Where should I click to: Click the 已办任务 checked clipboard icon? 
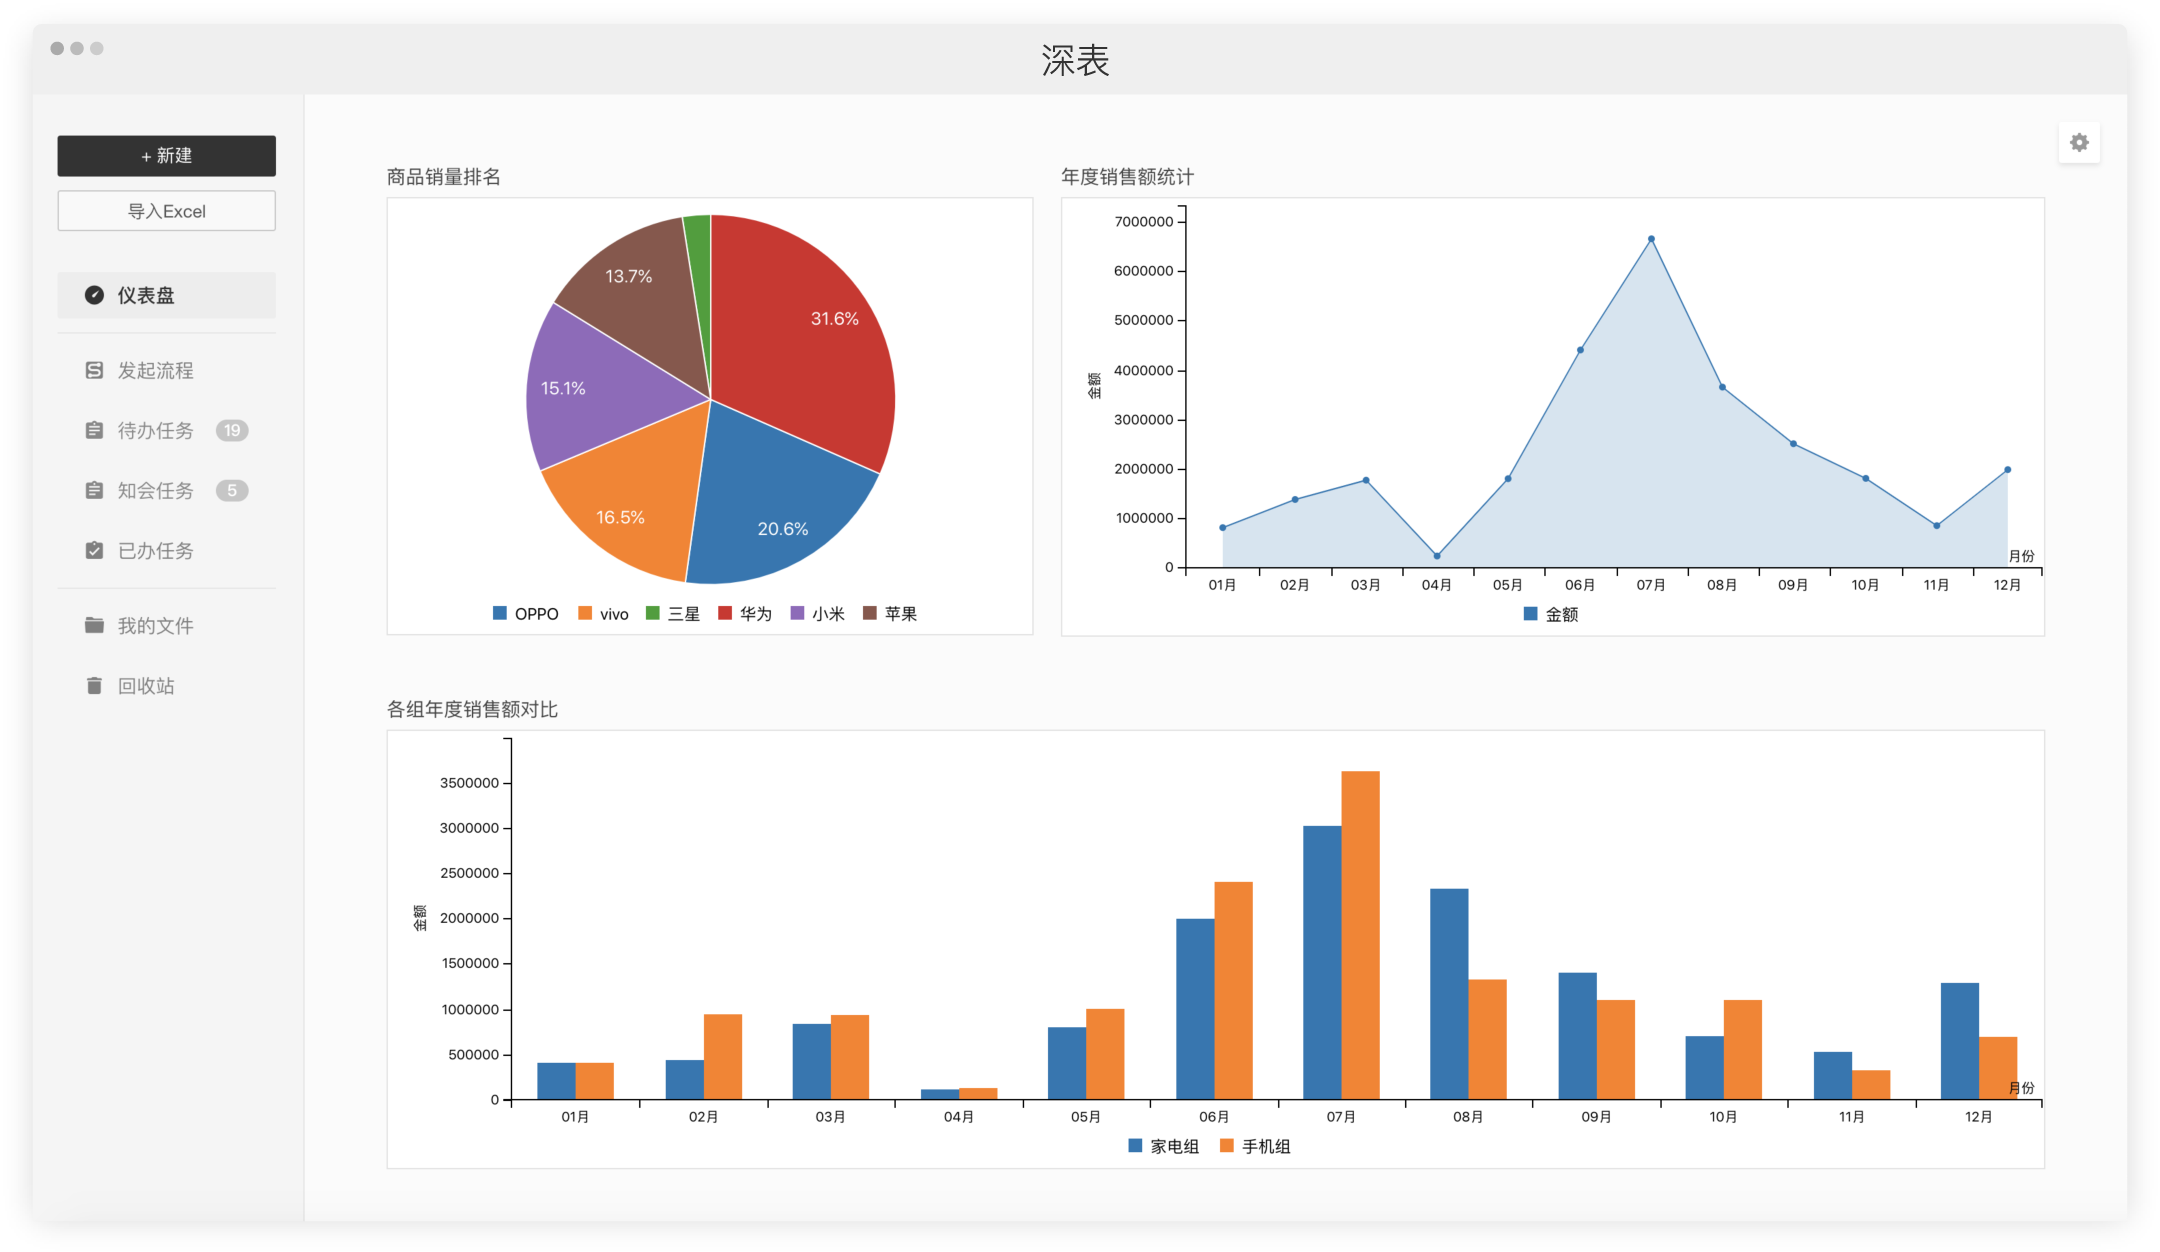pos(94,550)
